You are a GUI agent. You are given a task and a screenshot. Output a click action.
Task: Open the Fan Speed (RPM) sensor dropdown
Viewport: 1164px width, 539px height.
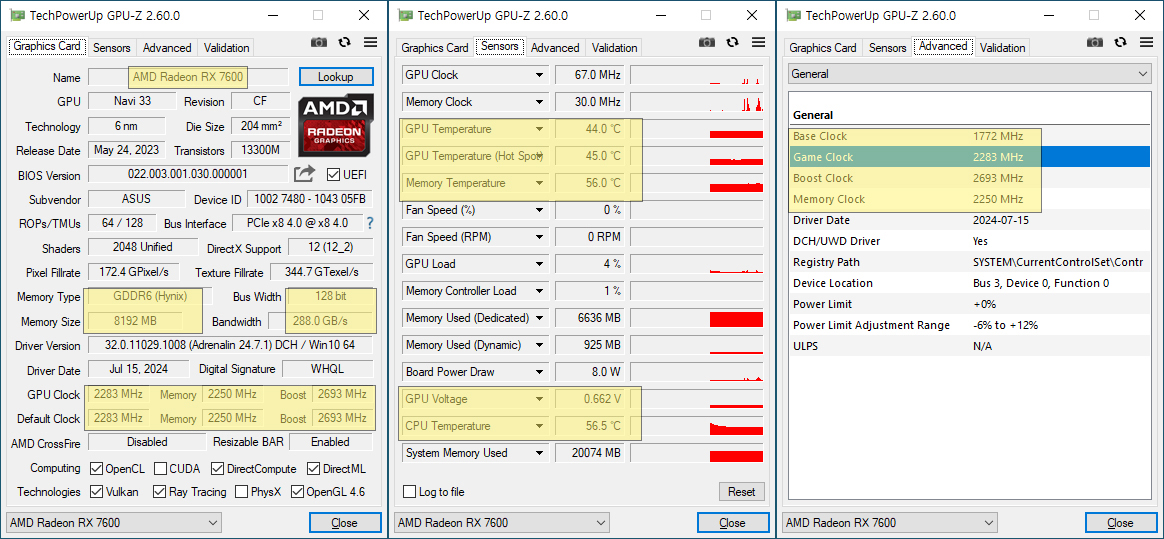tap(540, 237)
